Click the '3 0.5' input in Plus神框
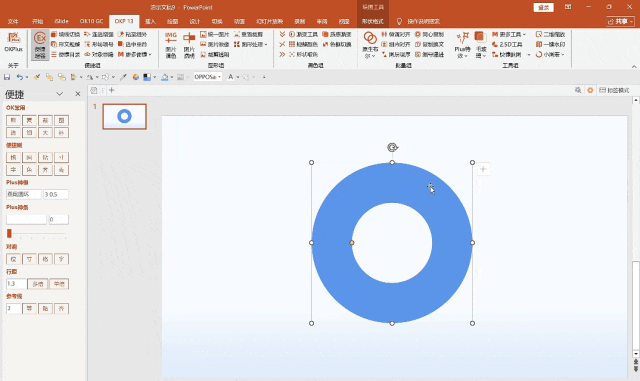The image size is (640, 381). click(x=56, y=194)
